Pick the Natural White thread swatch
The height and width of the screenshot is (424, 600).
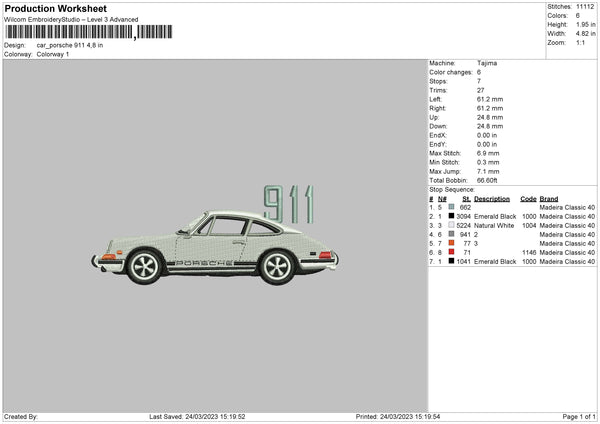pyautogui.click(x=451, y=225)
